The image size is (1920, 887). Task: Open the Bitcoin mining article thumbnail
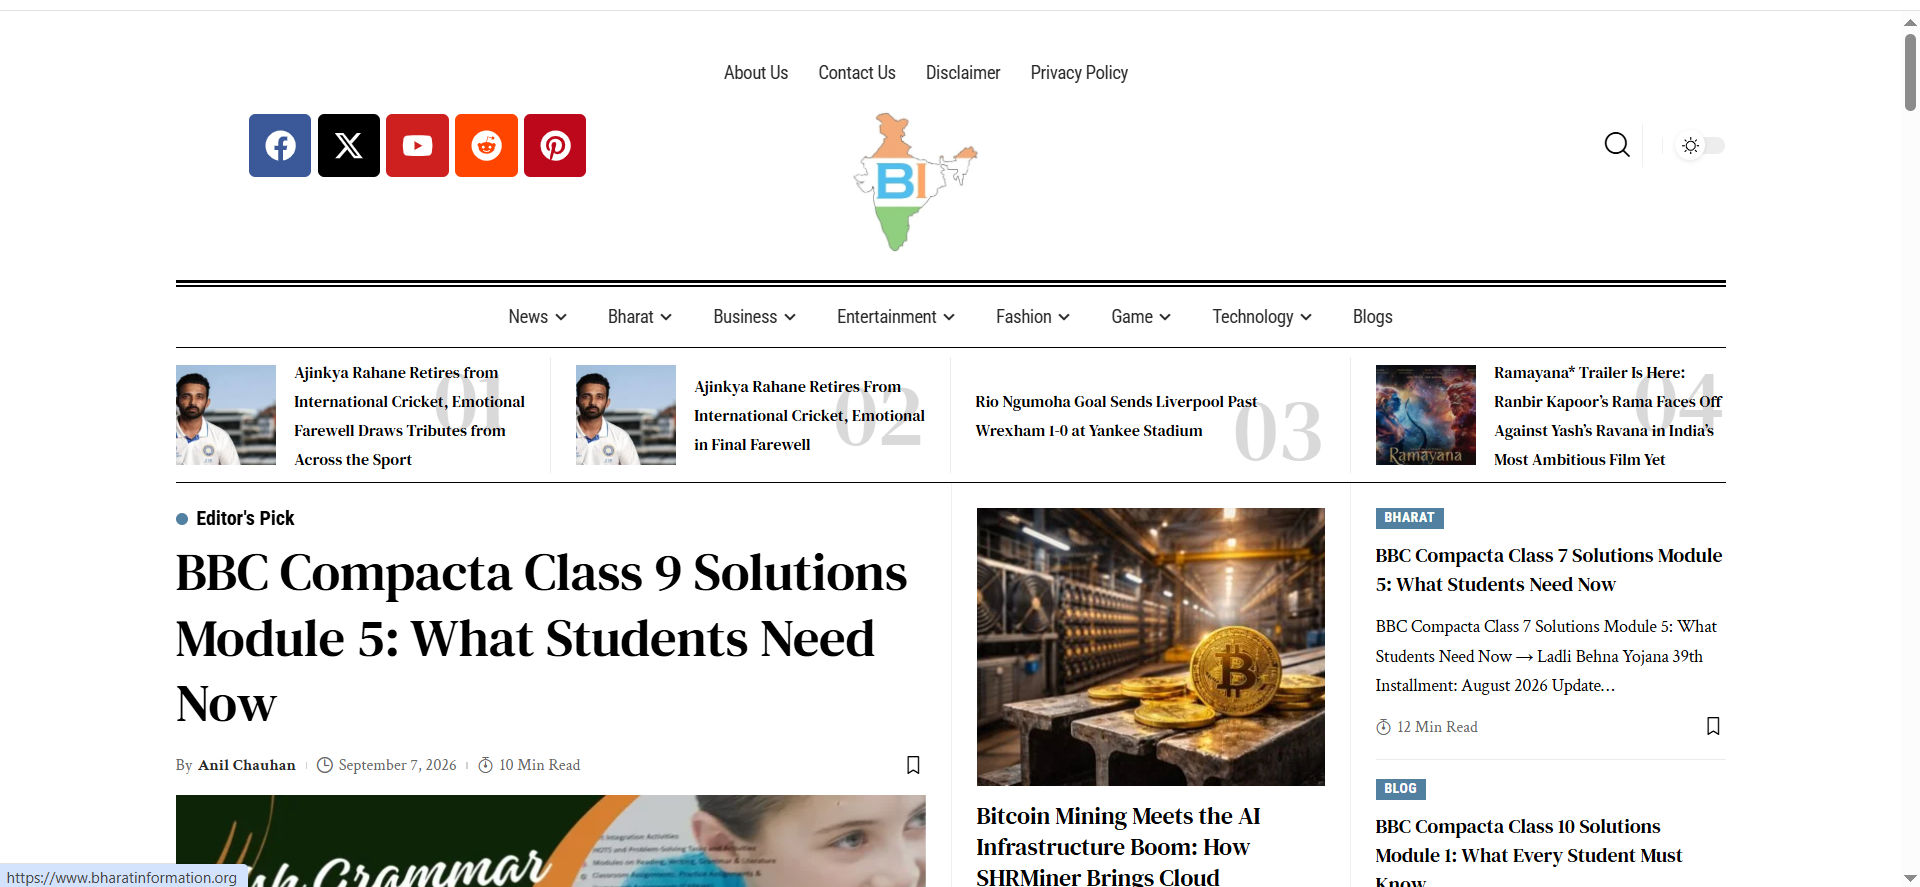[x=1150, y=647]
